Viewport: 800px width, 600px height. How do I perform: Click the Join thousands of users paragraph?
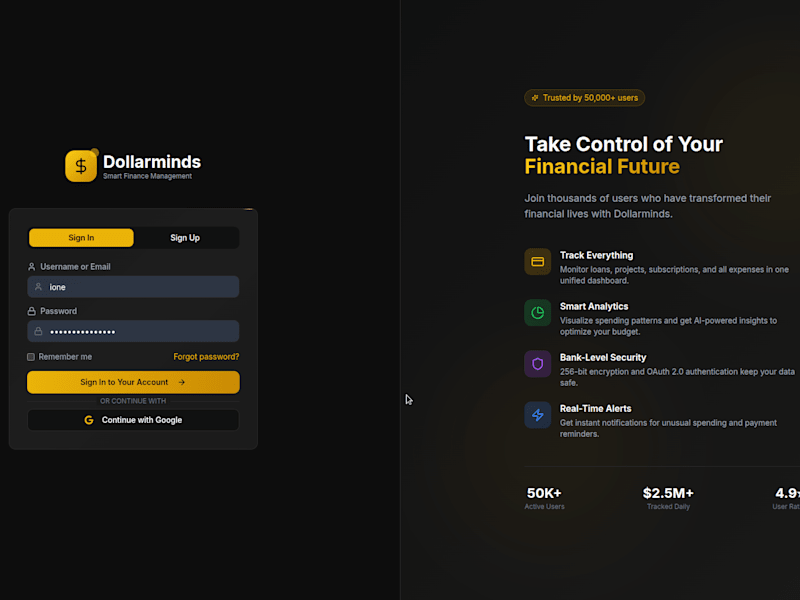(x=647, y=206)
